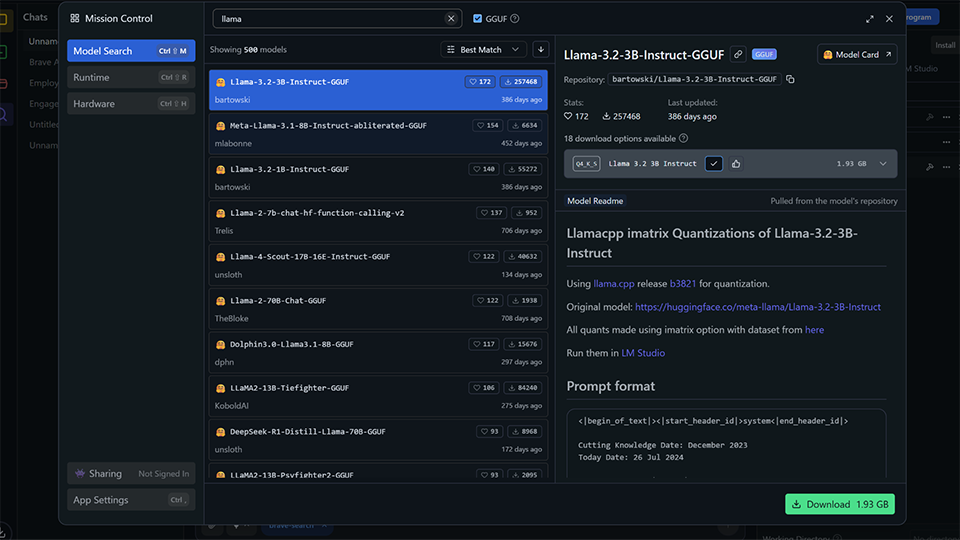Toggle sort direction arrow button
The width and height of the screenshot is (960, 540).
click(541, 50)
